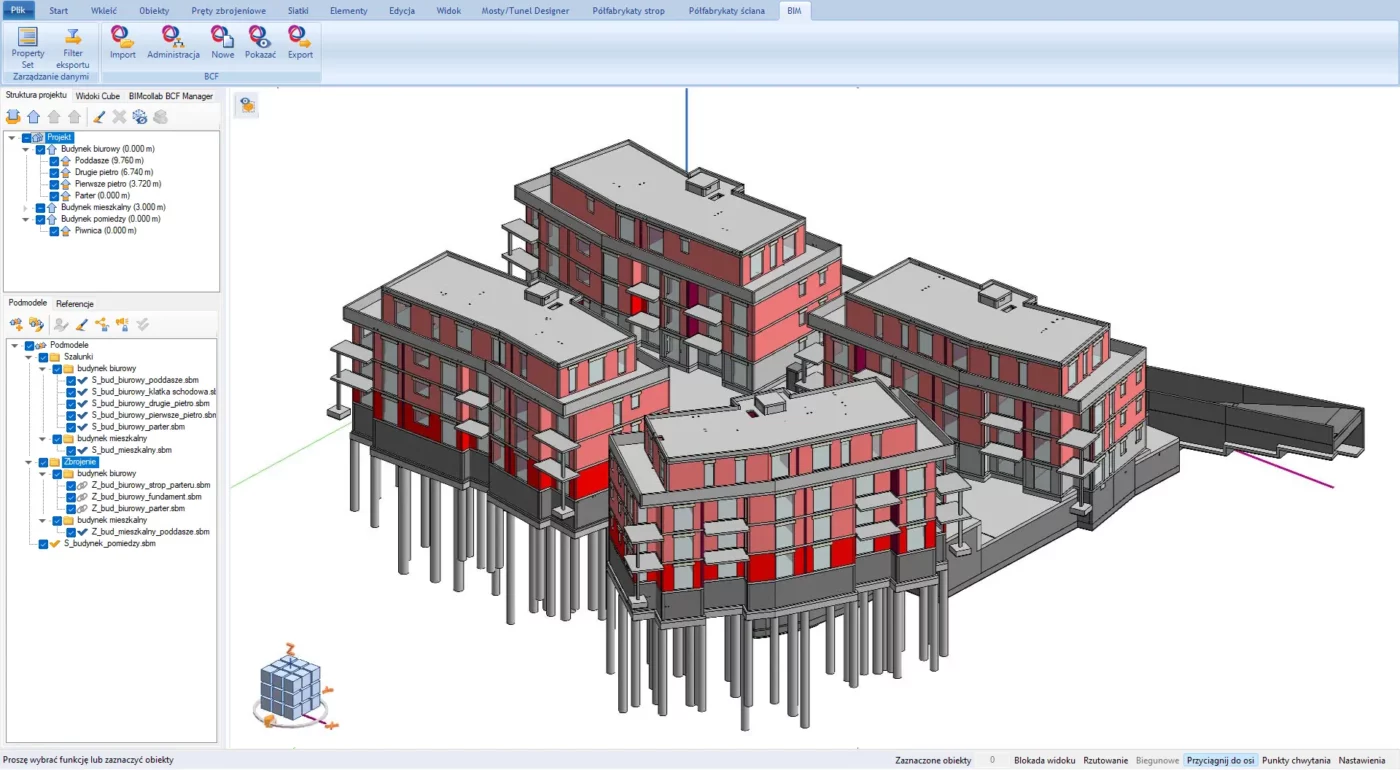The height and width of the screenshot is (770, 1400).
Task: Open BCF Administracja
Action: point(173,42)
